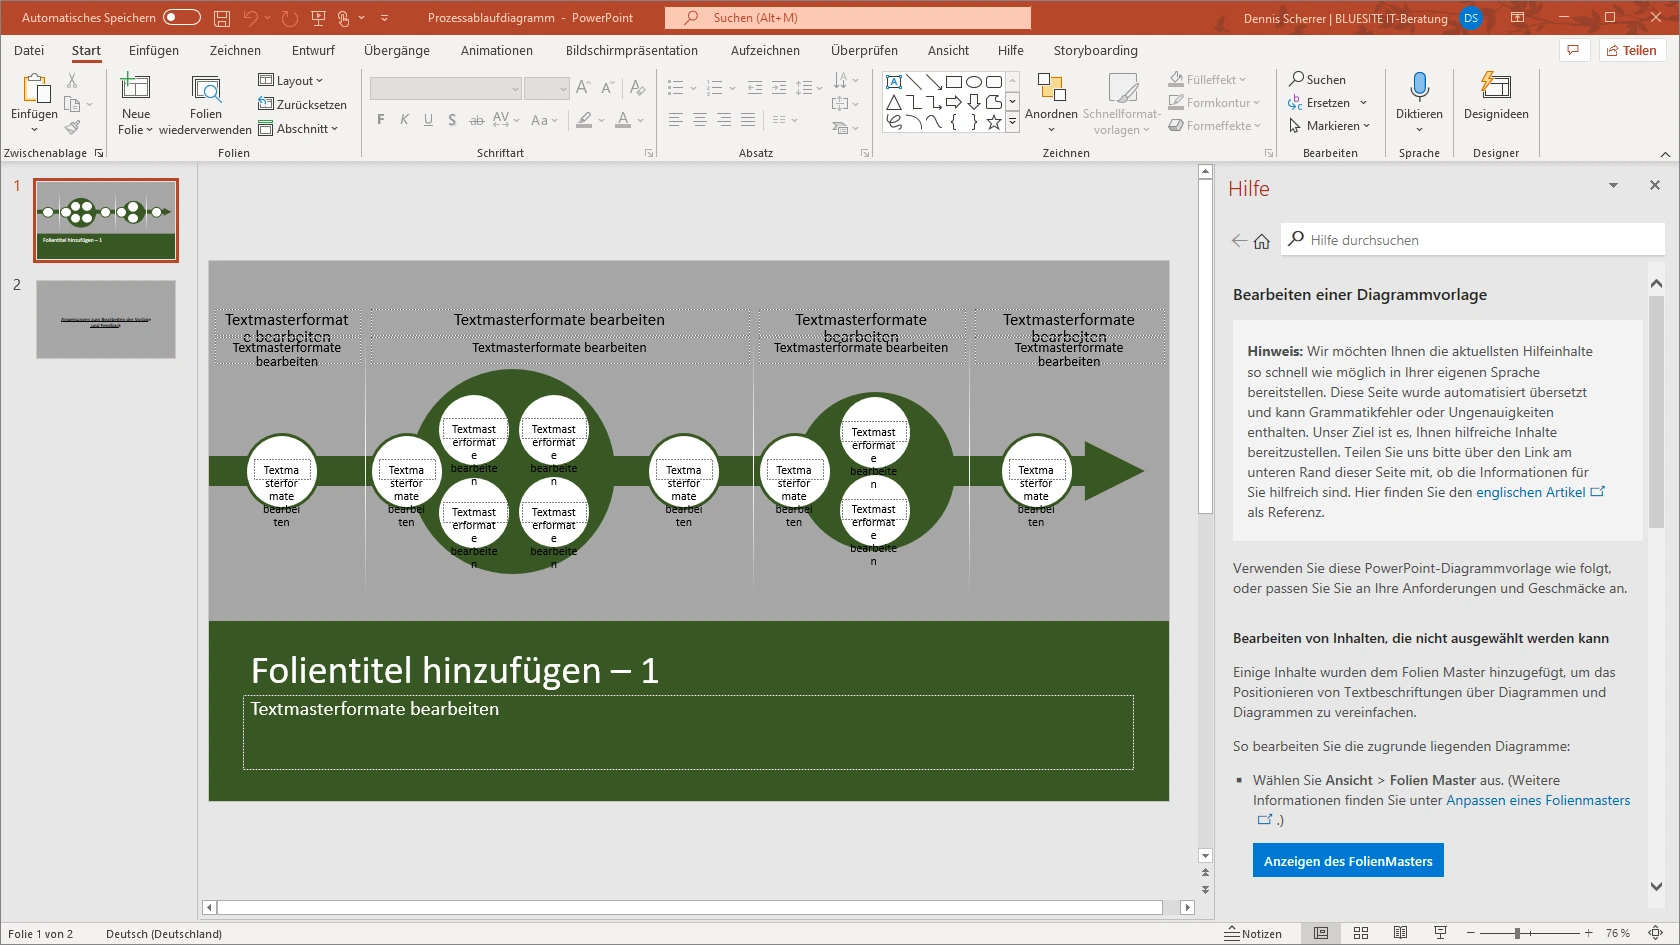Click the Anordnen icon
This screenshot has width=1680, height=945.
1051,88
